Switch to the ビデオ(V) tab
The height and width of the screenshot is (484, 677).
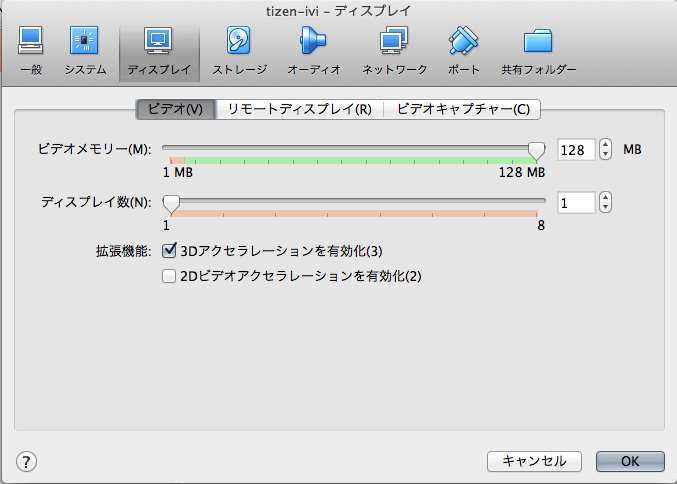[176, 109]
